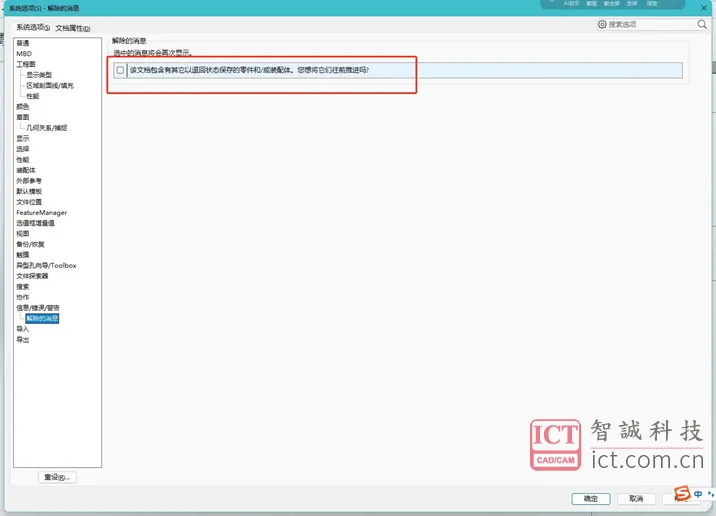This screenshot has width=716, height=516.
Task: Select 解除的消息 in the options tree
Action: (x=42, y=318)
